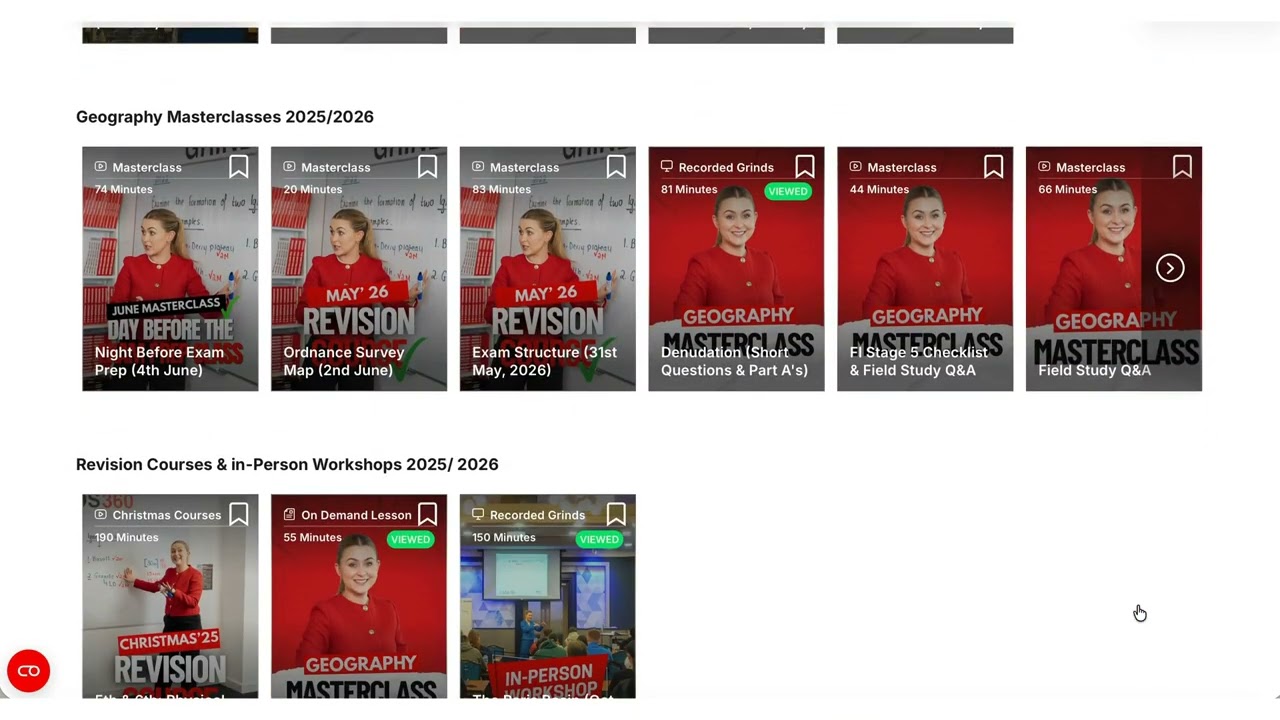Click the "66 Minutes" duration label
Image resolution: width=1280 pixels, height=720 pixels.
[x=1068, y=189]
